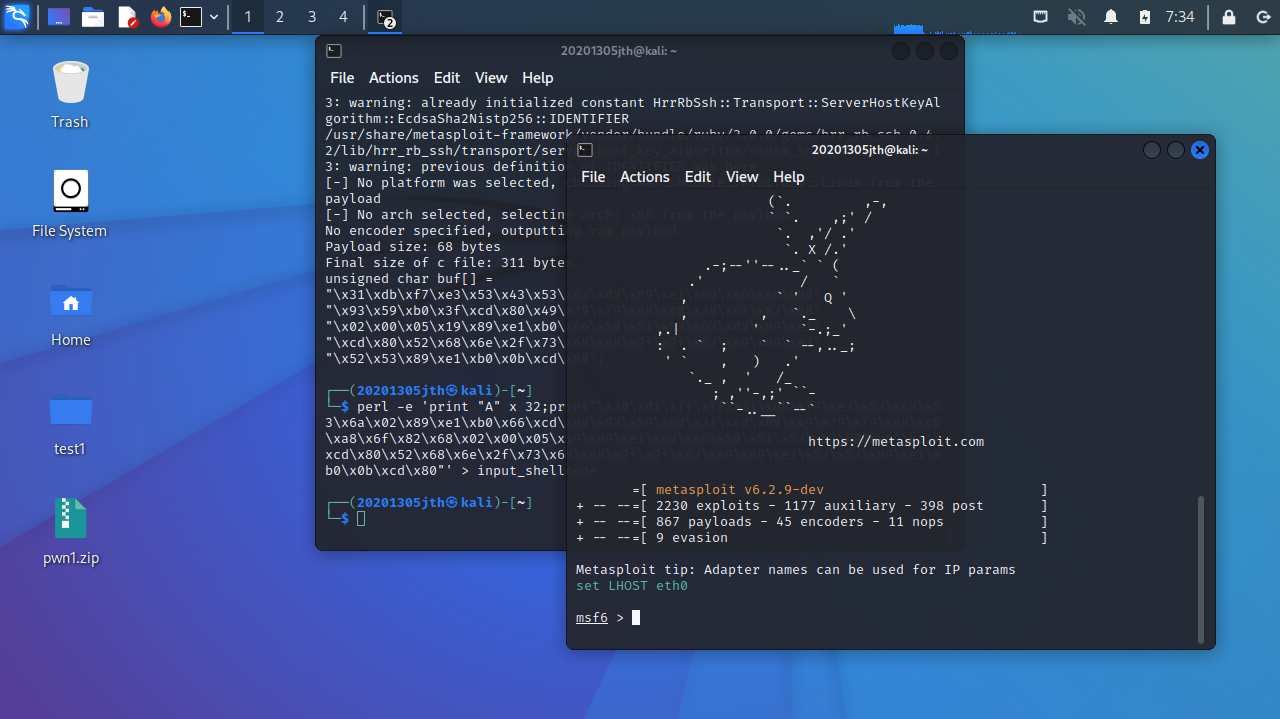This screenshot has width=1280, height=719.
Task: Open Help menu in back terminal
Action: 537,78
